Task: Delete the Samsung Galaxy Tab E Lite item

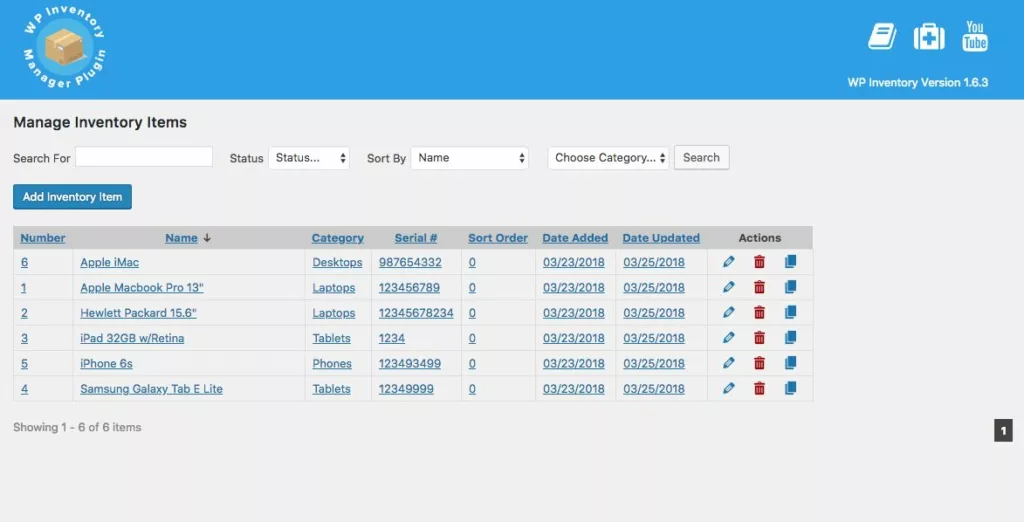Action: (x=759, y=389)
